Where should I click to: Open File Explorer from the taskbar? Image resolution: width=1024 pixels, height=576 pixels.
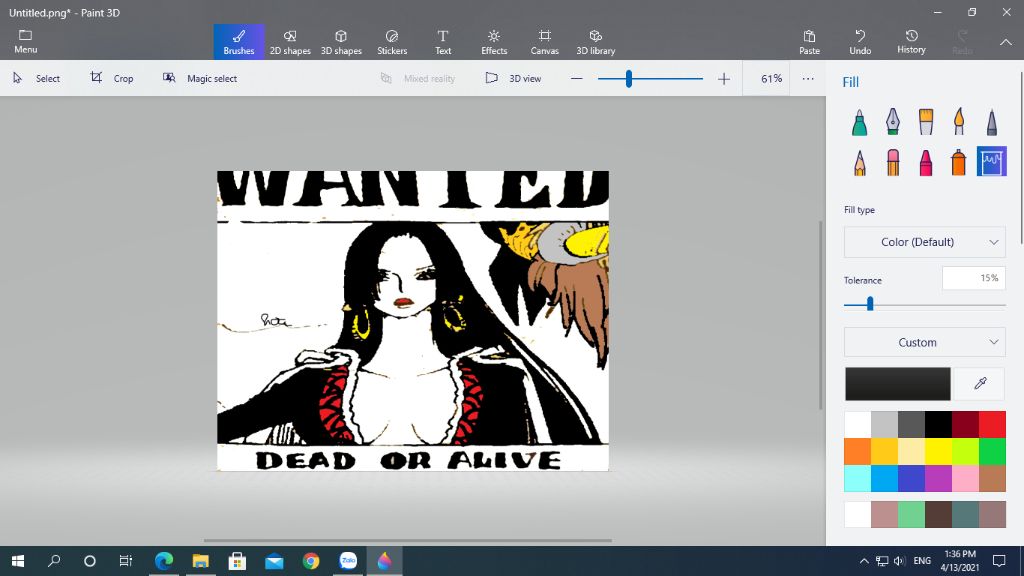click(200, 561)
